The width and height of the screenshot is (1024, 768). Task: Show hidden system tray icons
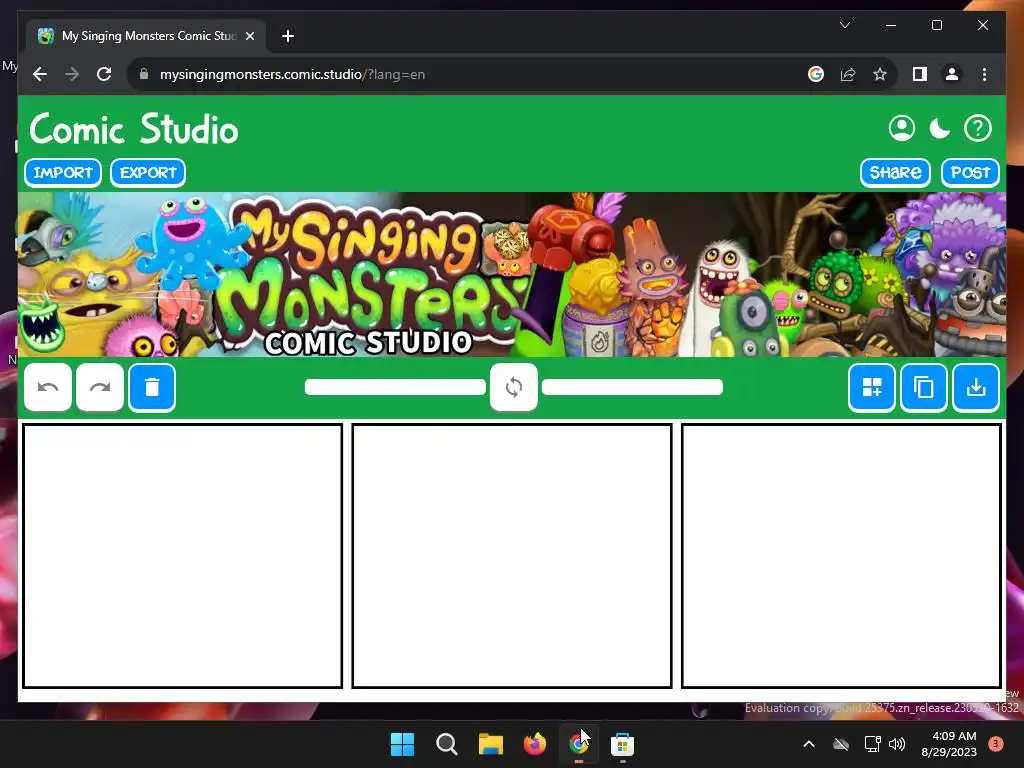[808, 744]
